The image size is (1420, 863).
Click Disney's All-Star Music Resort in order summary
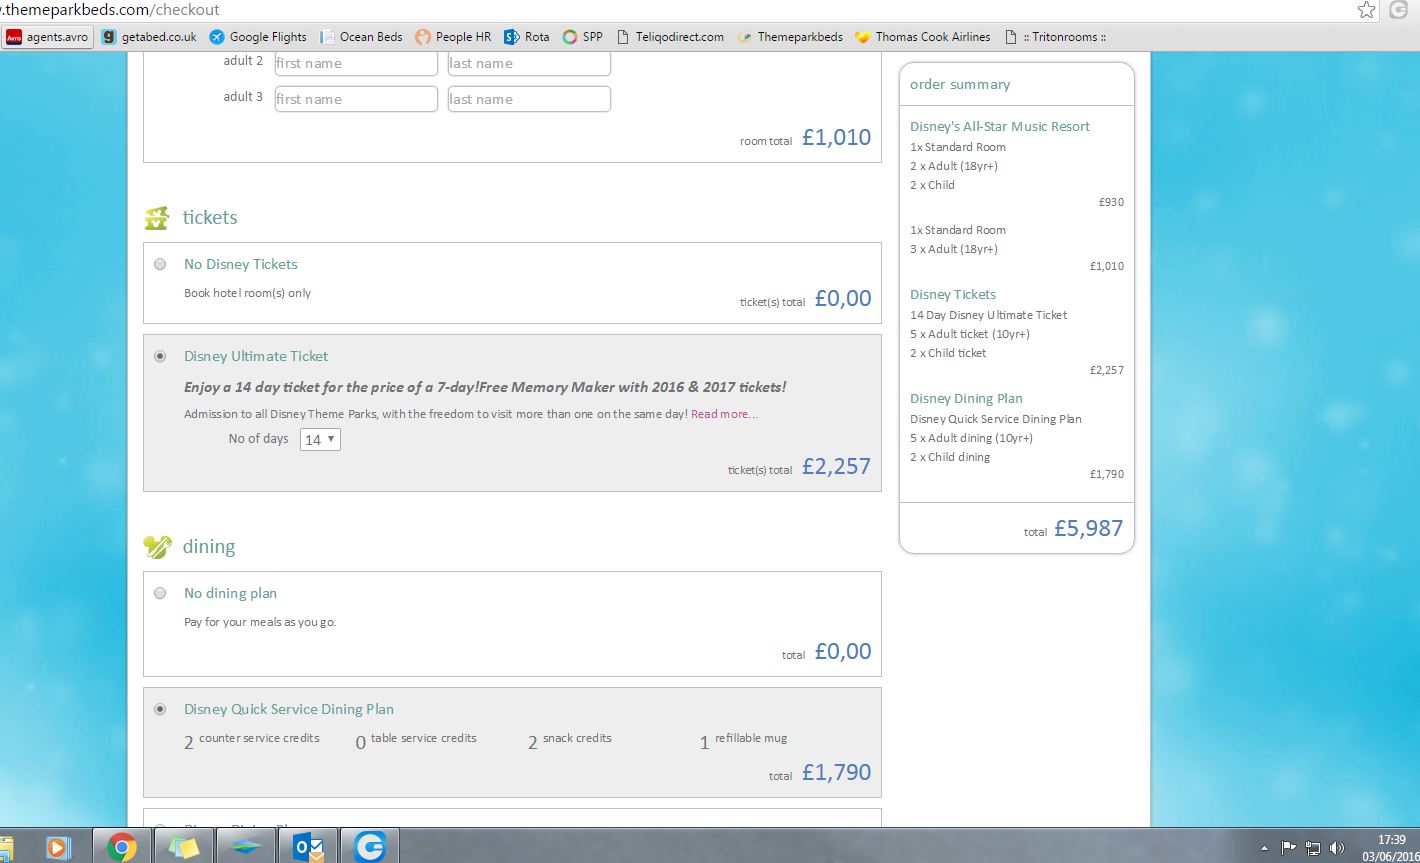point(1000,126)
